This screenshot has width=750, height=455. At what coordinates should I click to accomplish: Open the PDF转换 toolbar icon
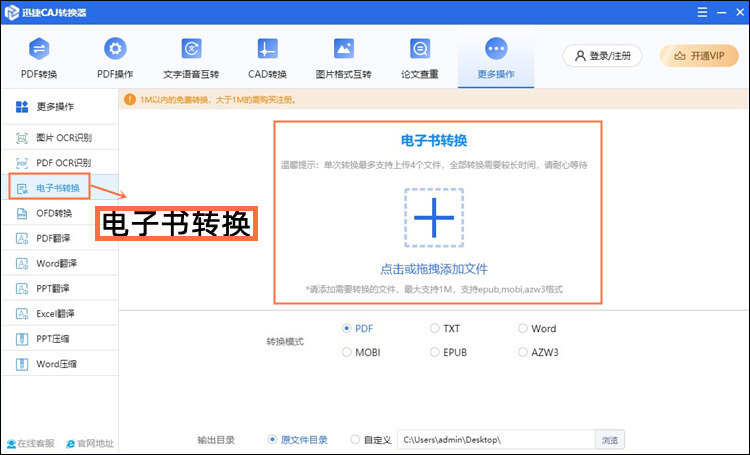coord(39,49)
